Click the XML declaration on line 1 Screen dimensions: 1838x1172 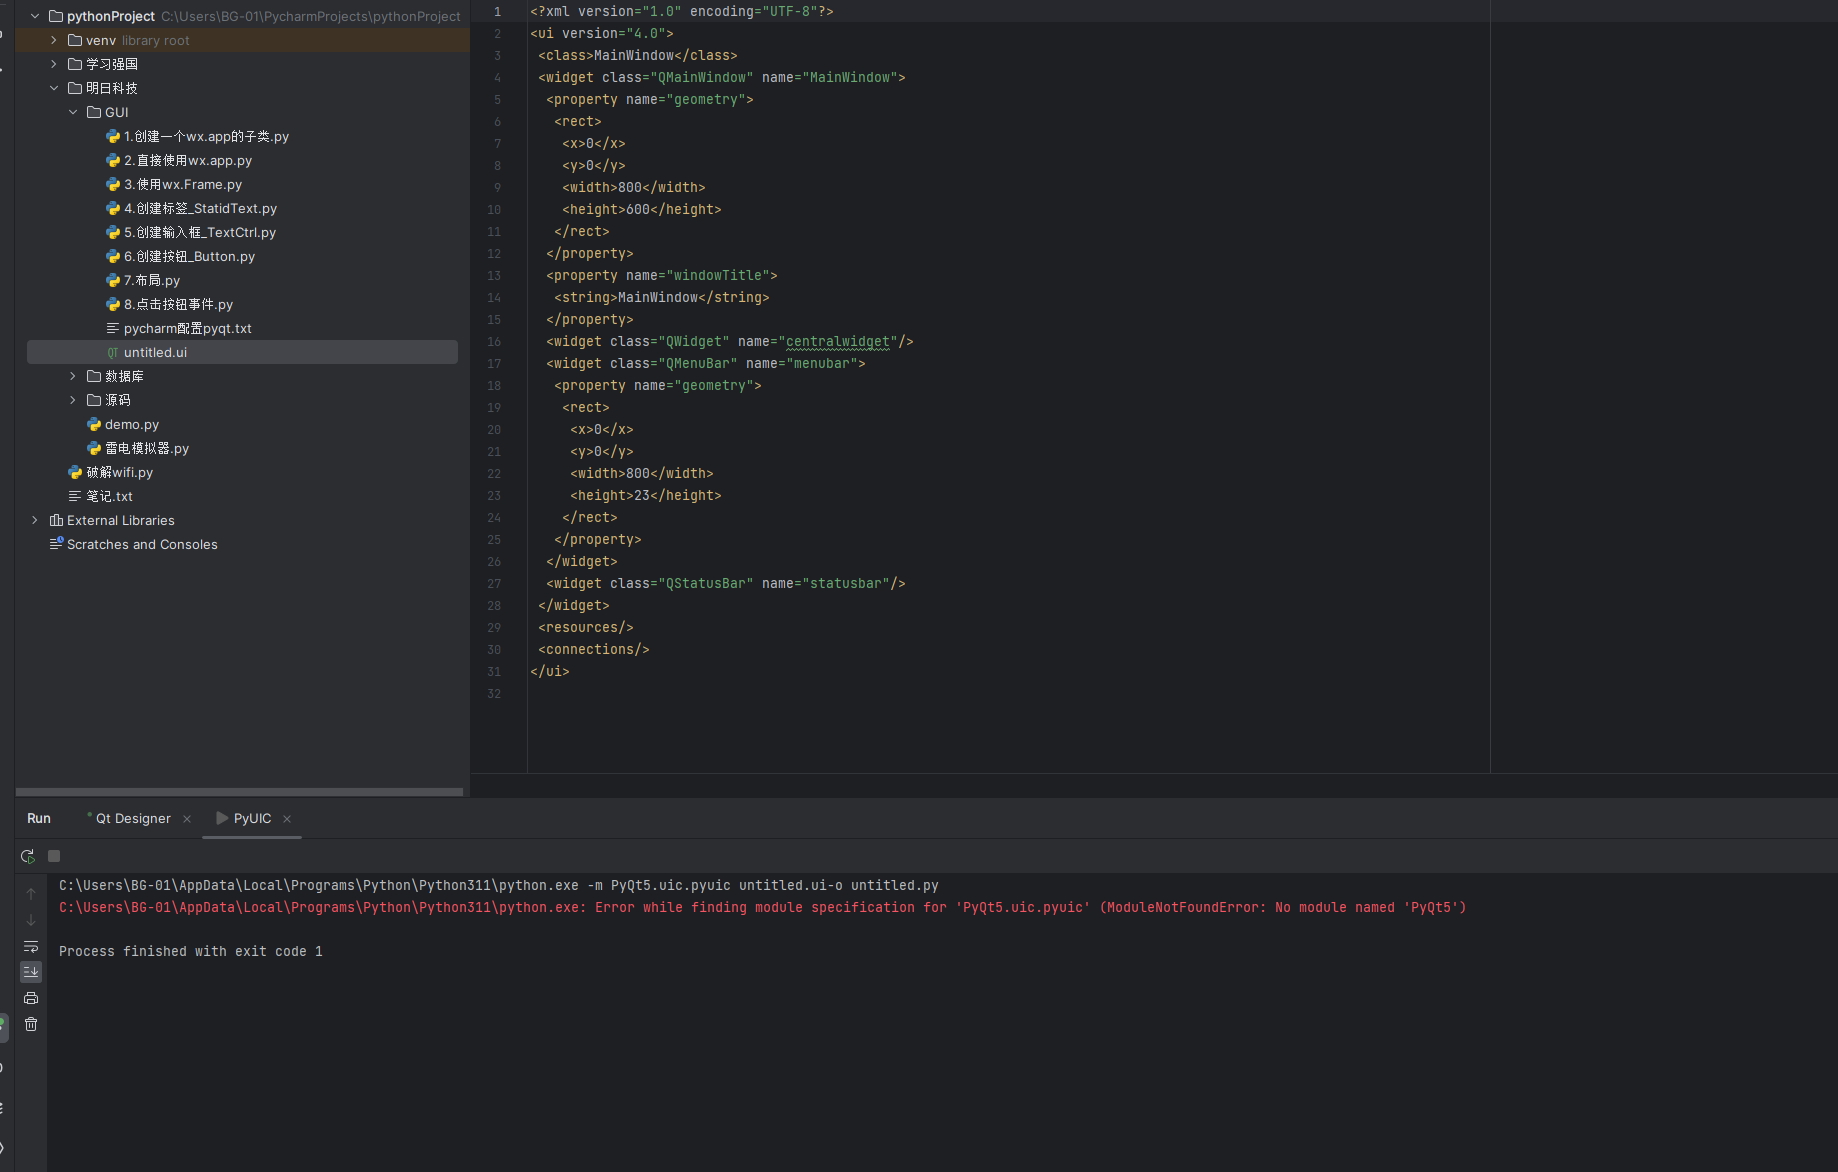682,11
